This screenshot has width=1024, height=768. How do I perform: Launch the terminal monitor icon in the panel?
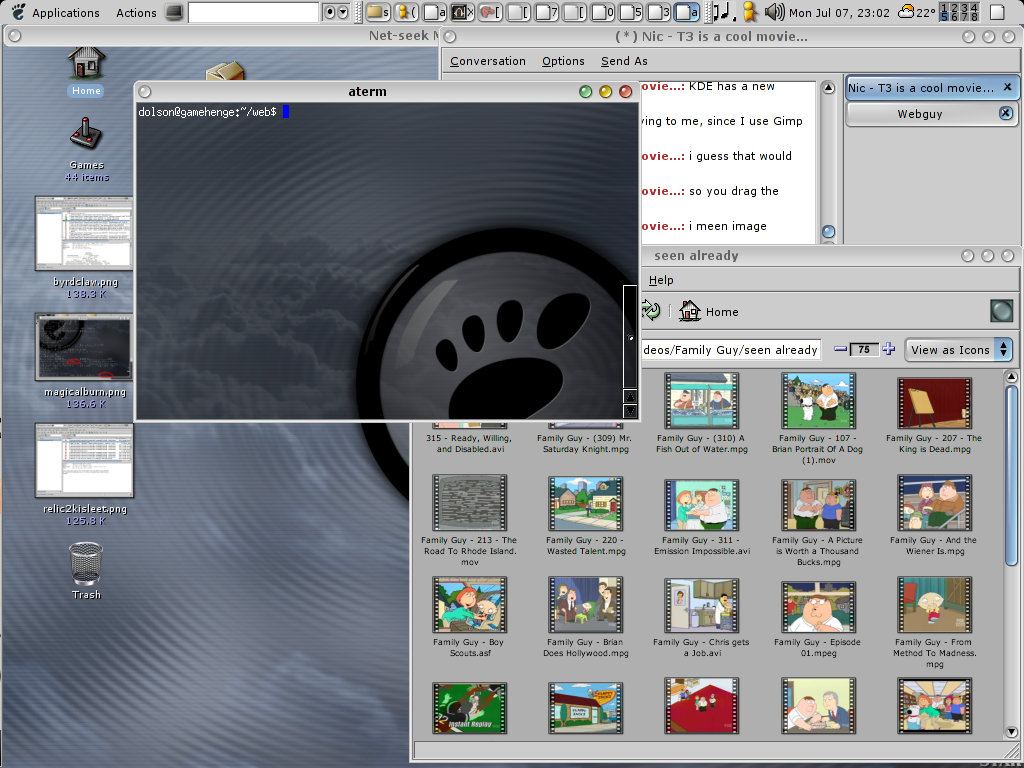point(174,12)
